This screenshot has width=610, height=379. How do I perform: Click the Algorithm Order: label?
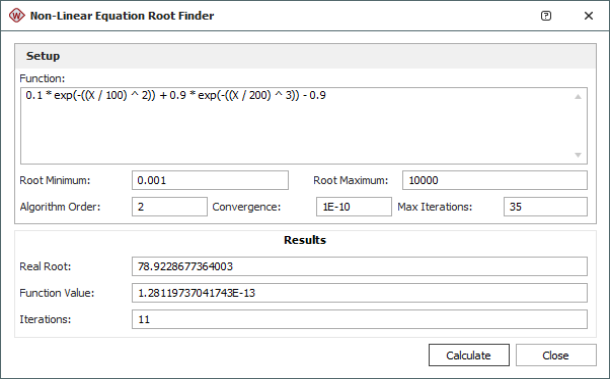point(60,207)
